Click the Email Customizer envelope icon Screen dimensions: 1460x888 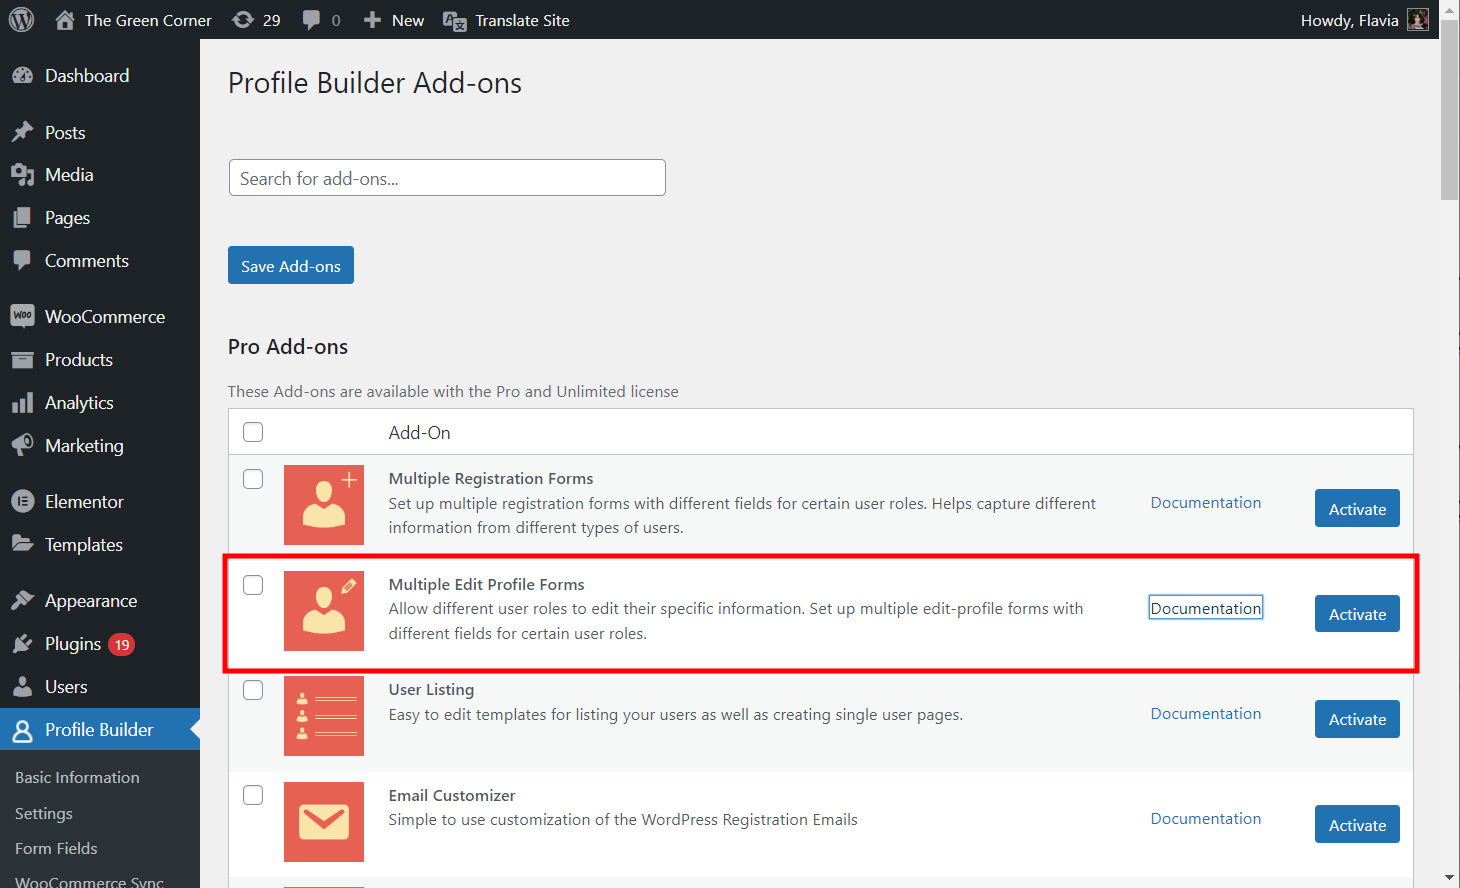pyautogui.click(x=324, y=822)
